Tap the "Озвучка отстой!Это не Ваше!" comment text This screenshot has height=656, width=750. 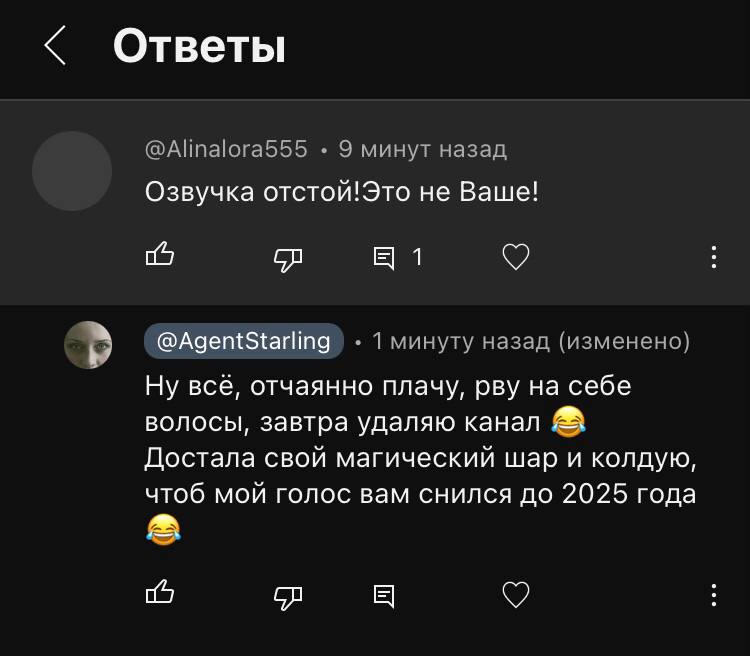click(342, 191)
